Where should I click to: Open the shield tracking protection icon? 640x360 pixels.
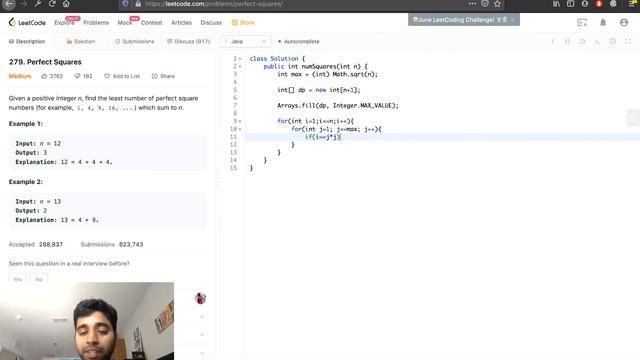[125, 4]
